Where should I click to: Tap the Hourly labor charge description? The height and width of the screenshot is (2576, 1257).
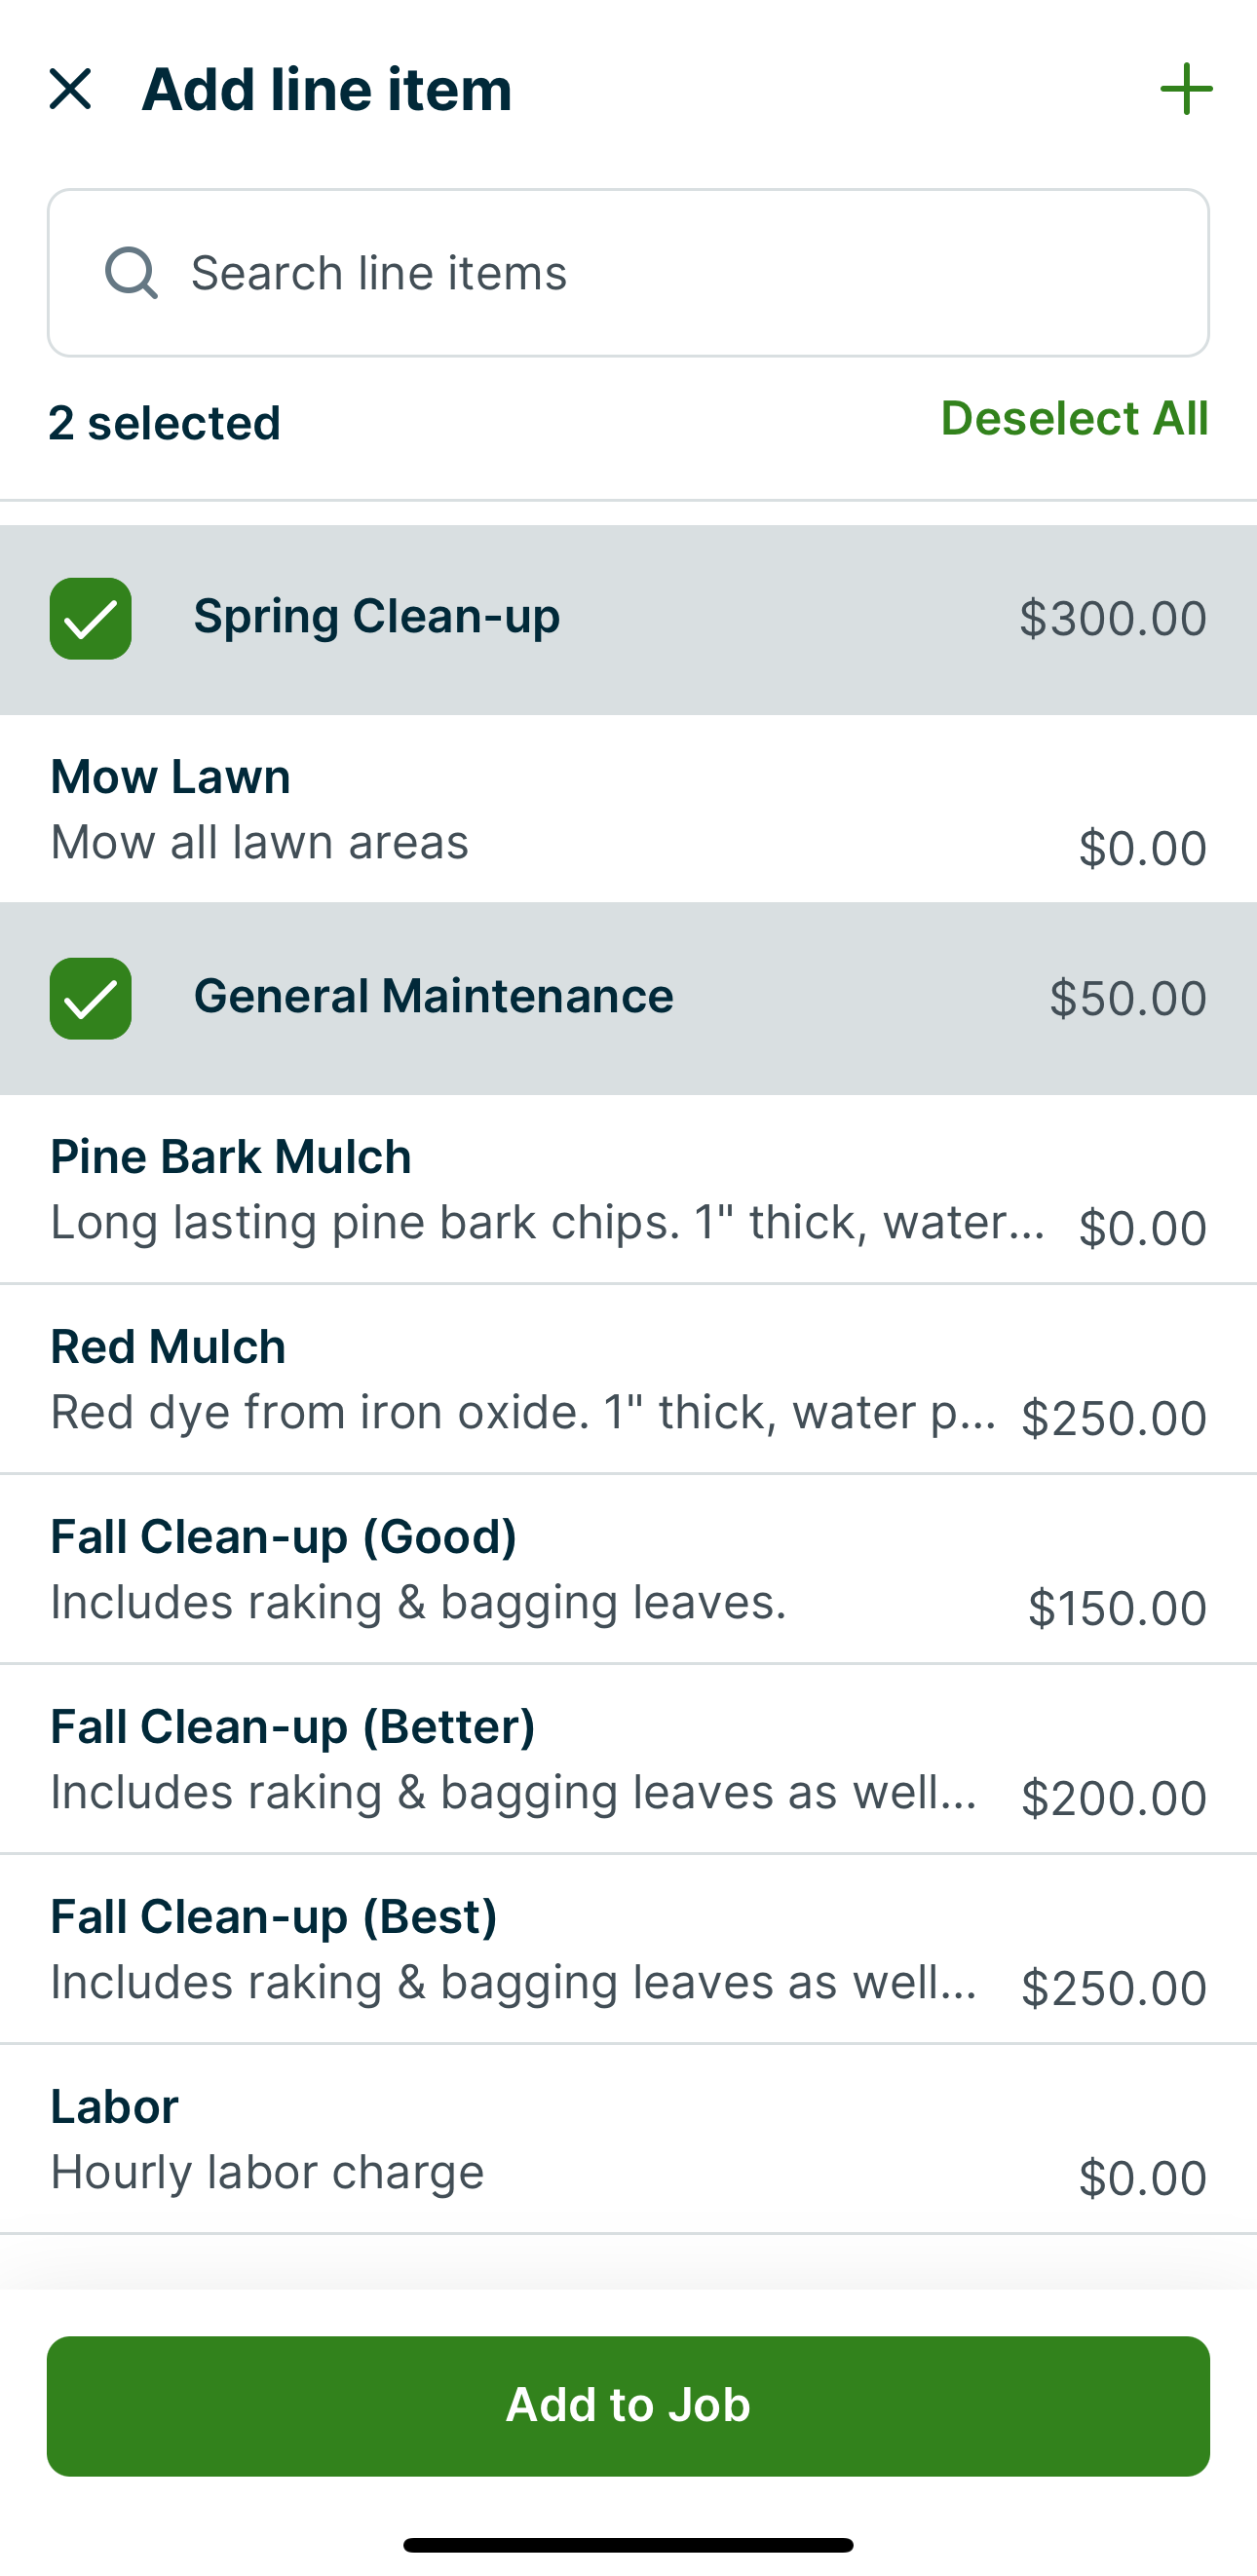pos(267,2172)
